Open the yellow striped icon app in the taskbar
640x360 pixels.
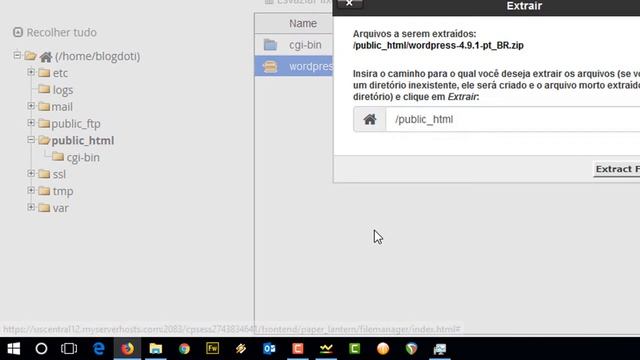tap(241, 349)
